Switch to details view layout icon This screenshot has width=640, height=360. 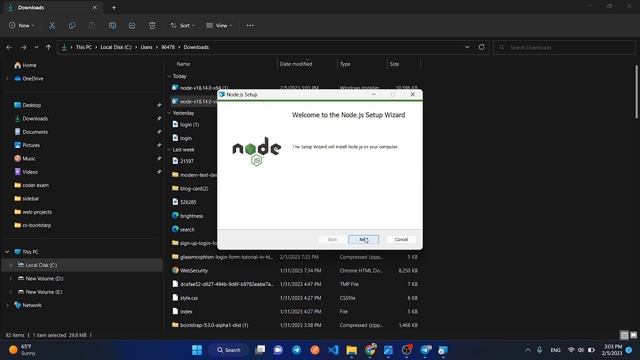click(x=624, y=336)
